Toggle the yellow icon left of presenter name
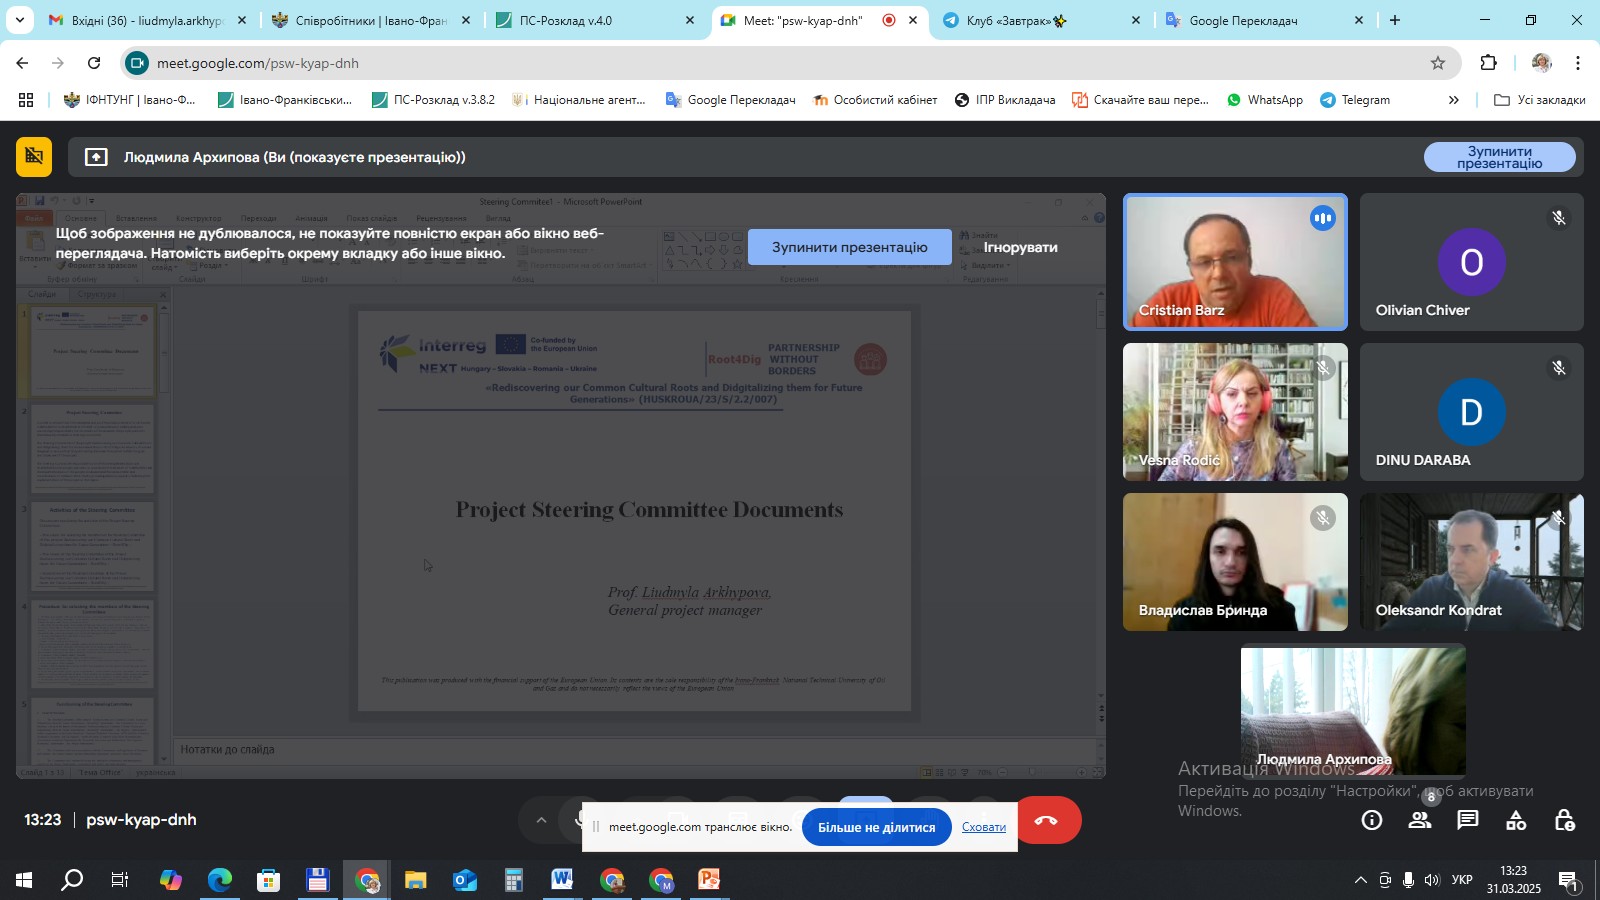Screen dimensions: 1600x900 (34, 157)
